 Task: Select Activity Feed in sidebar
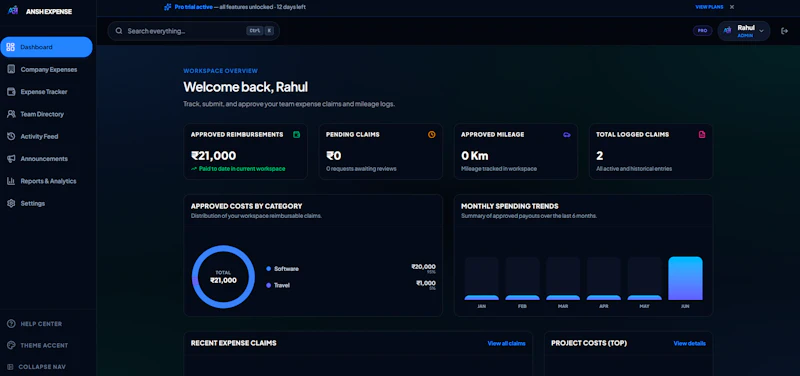pyautogui.click(x=46, y=136)
